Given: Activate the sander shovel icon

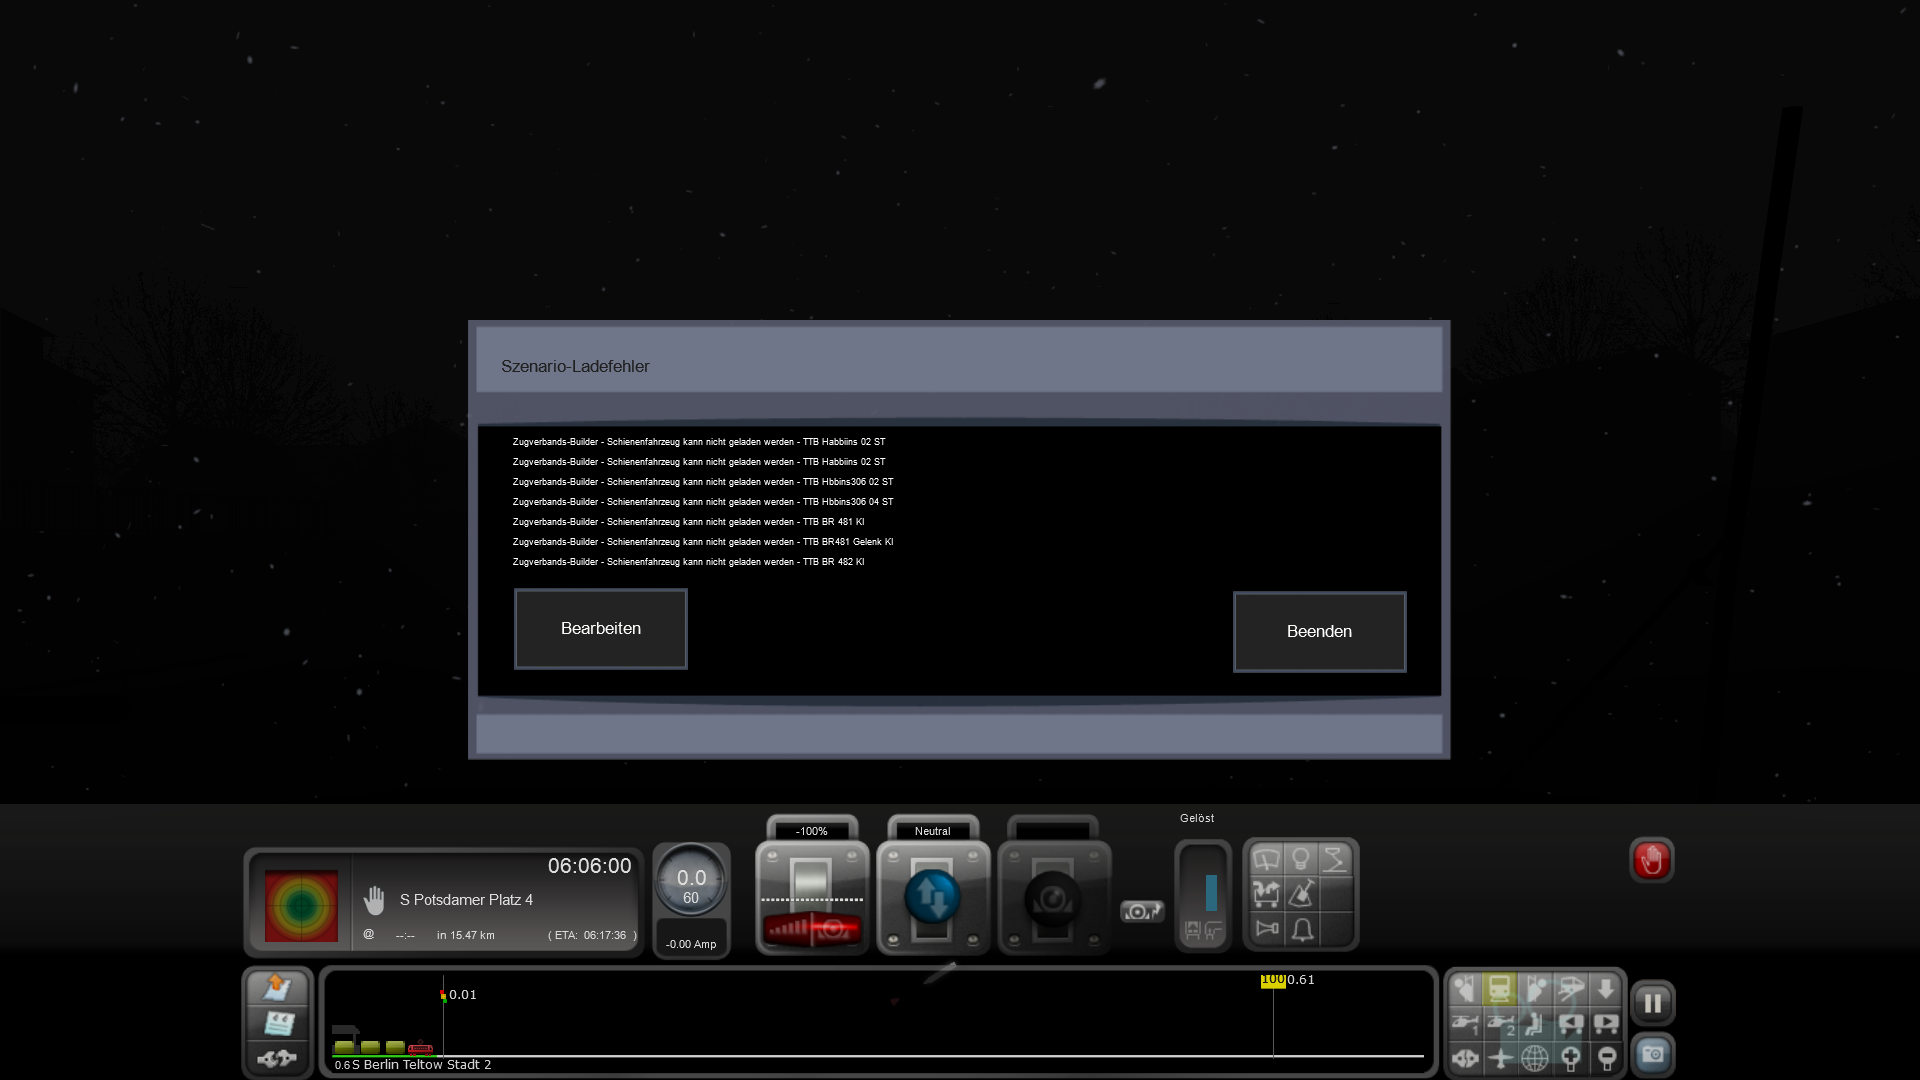Looking at the screenshot, I should pyautogui.click(x=1301, y=894).
